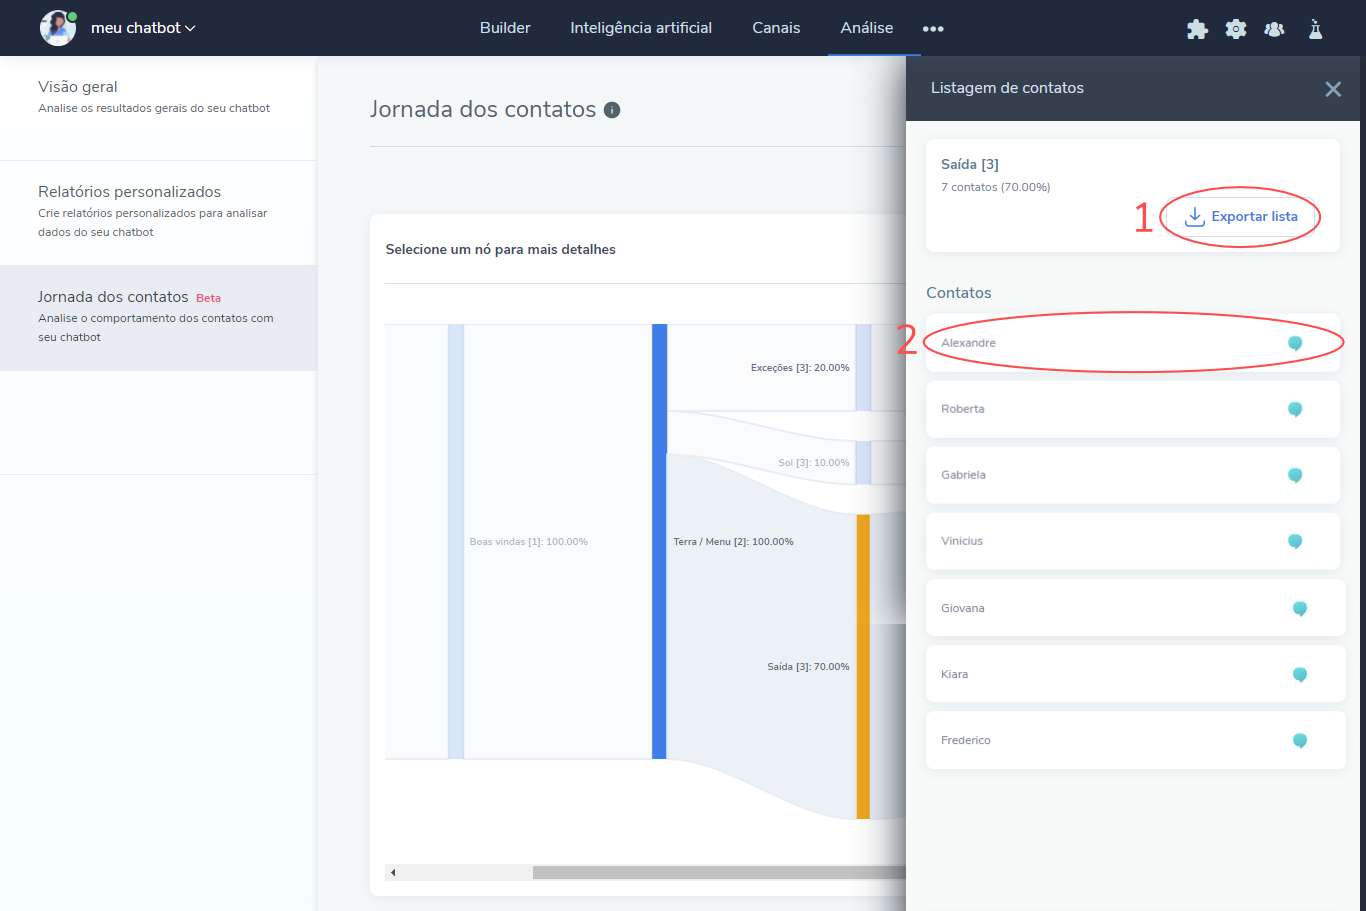Screen dimensions: 1366x911
Task: Select the orange Saída node bar
Action: tap(863, 666)
